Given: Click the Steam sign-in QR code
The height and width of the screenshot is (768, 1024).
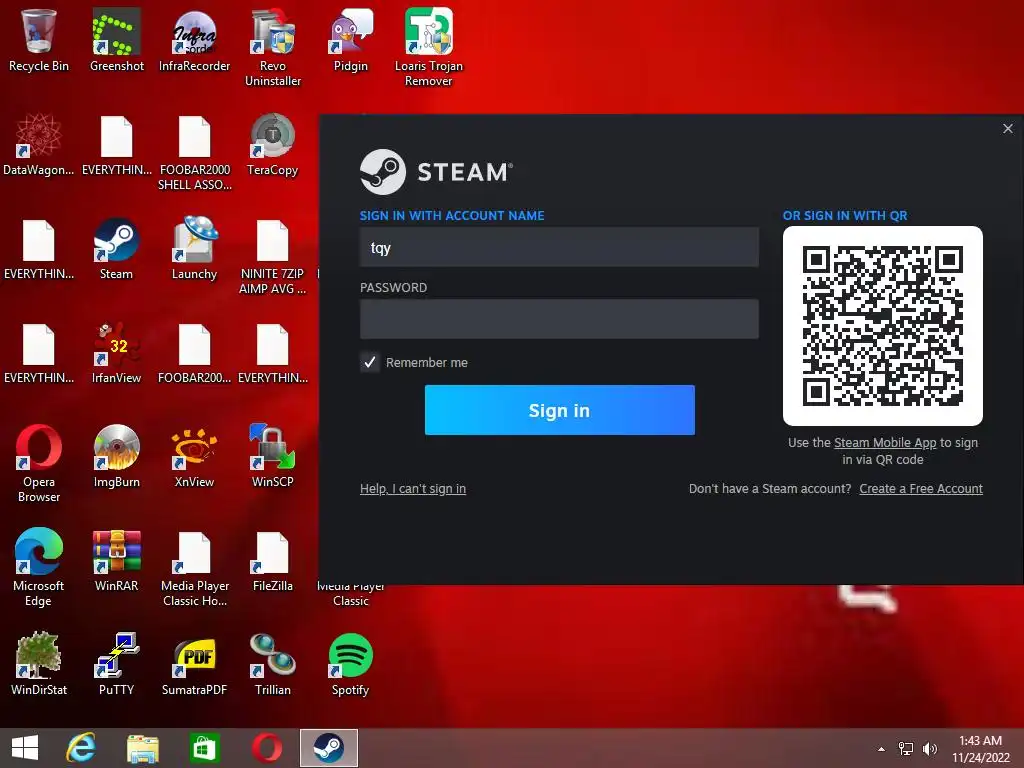Looking at the screenshot, I should click(x=882, y=326).
